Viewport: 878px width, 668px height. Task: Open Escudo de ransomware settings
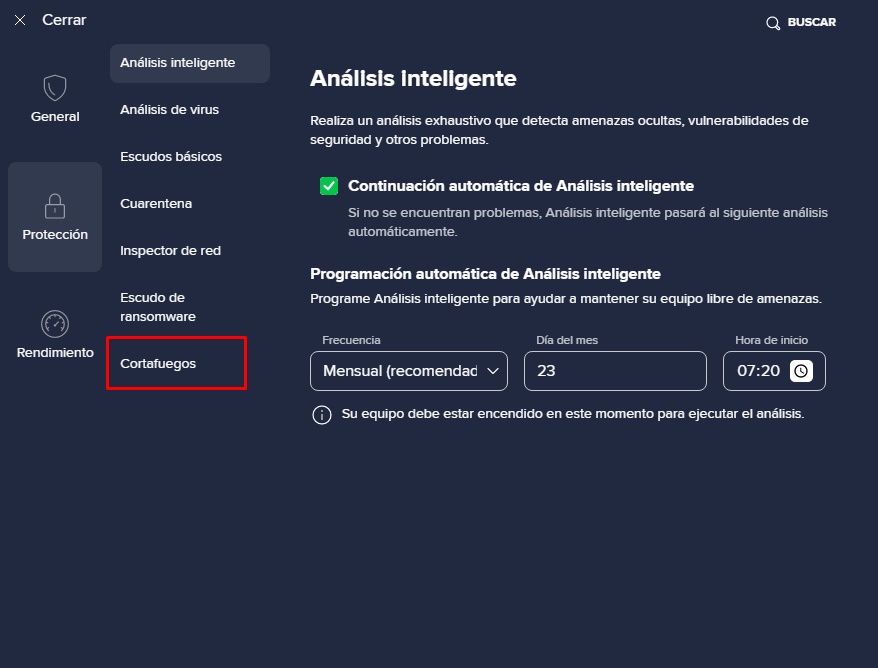(x=158, y=307)
